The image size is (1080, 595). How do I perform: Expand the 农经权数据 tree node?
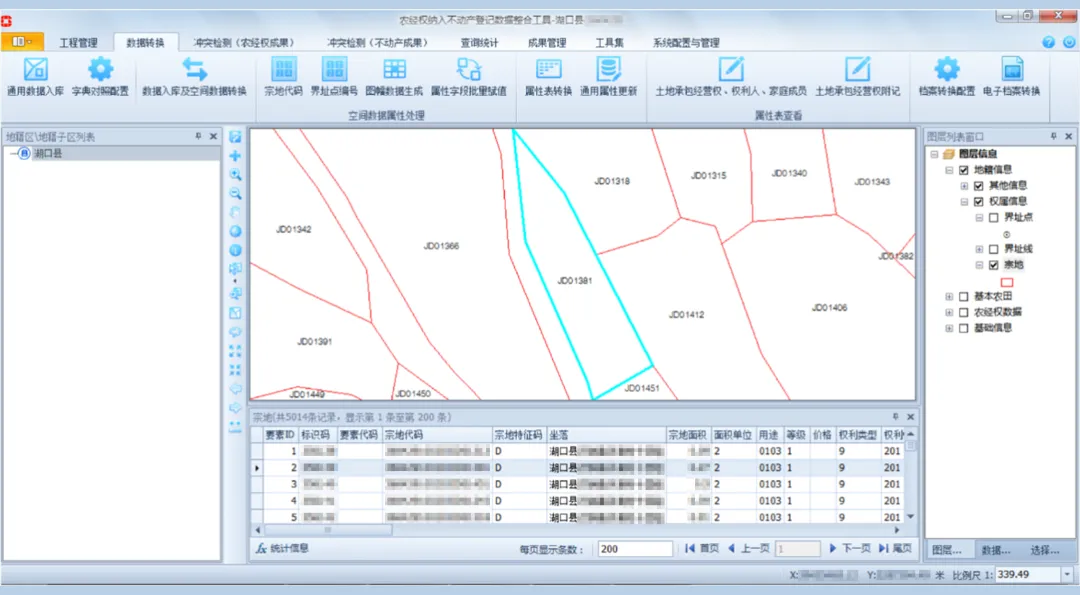point(949,312)
